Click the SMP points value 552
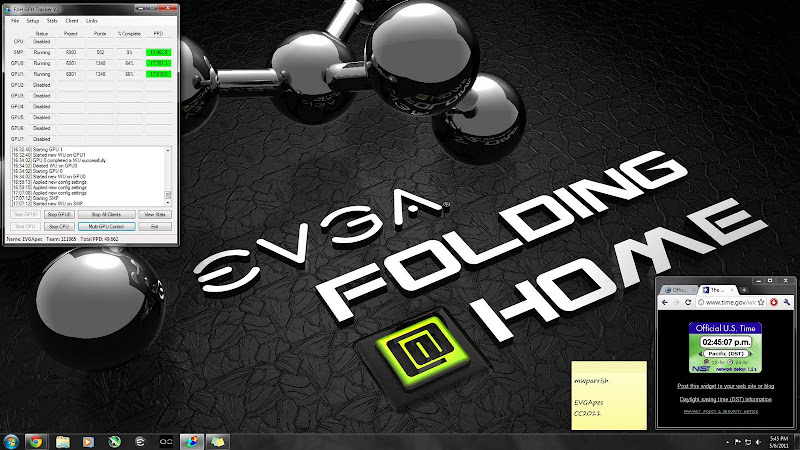 [100, 53]
